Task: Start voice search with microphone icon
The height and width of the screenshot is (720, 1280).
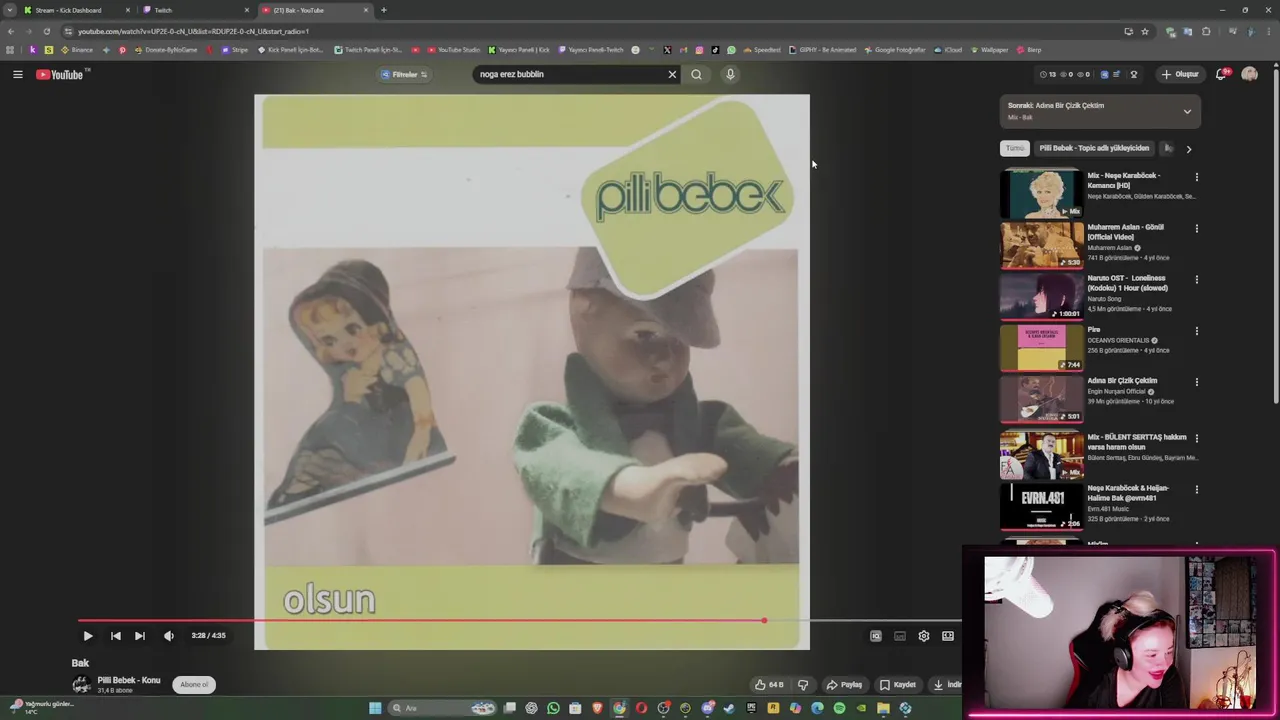Action: coord(730,74)
